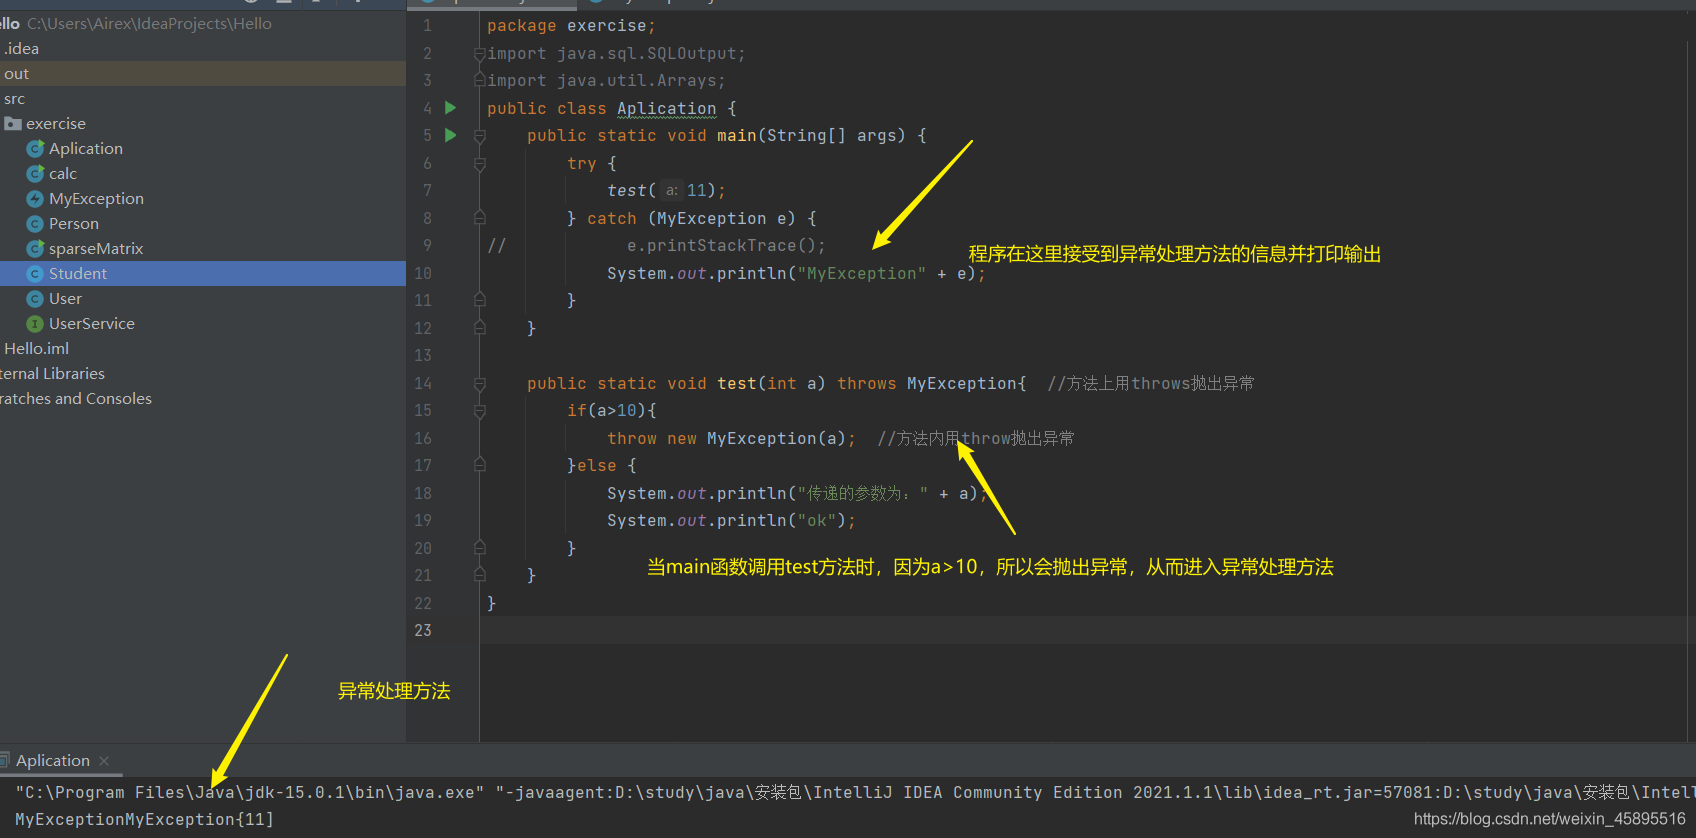Click the MyExceptionMyException{11} console output
1696x838 pixels.
144,819
